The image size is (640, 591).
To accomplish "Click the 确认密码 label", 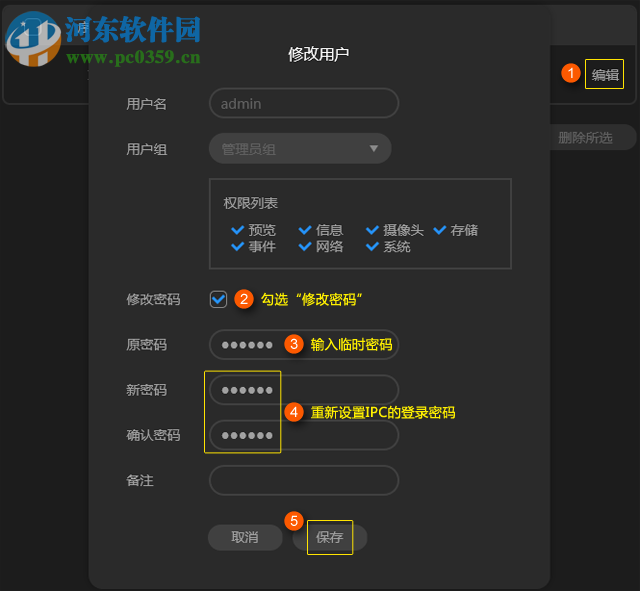I will (x=153, y=435).
